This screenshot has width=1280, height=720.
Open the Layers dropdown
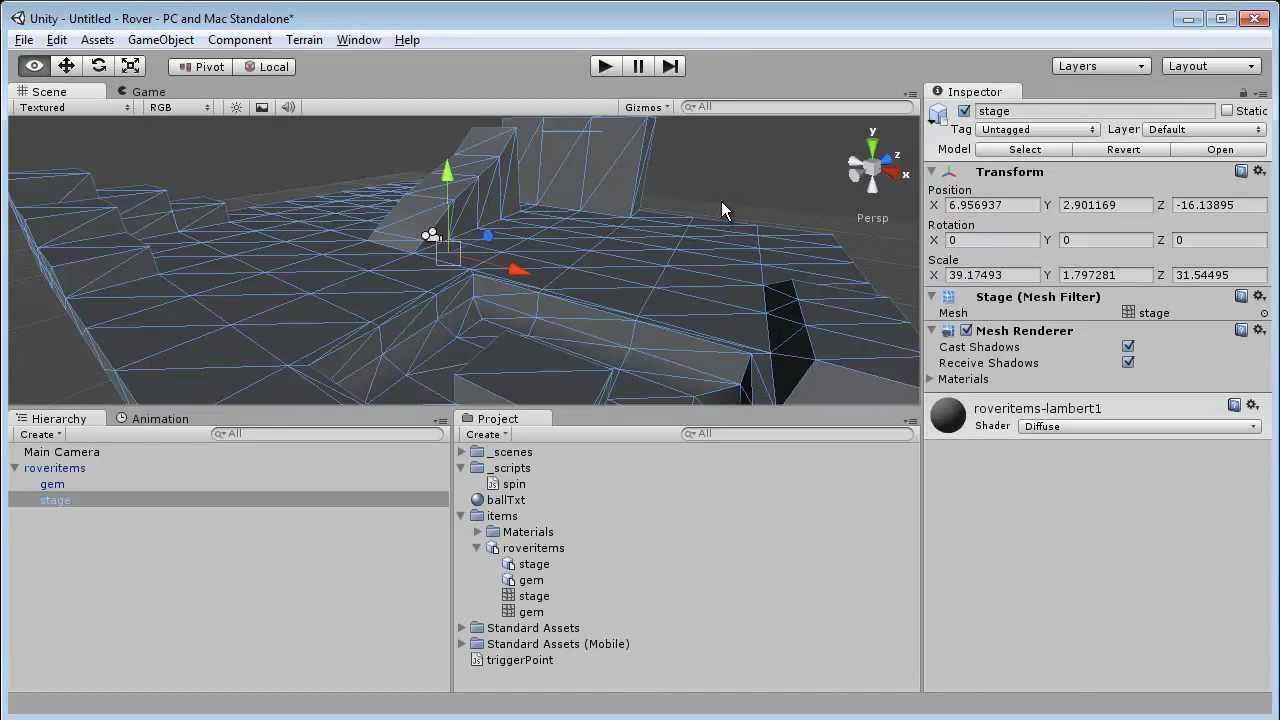tap(1101, 66)
